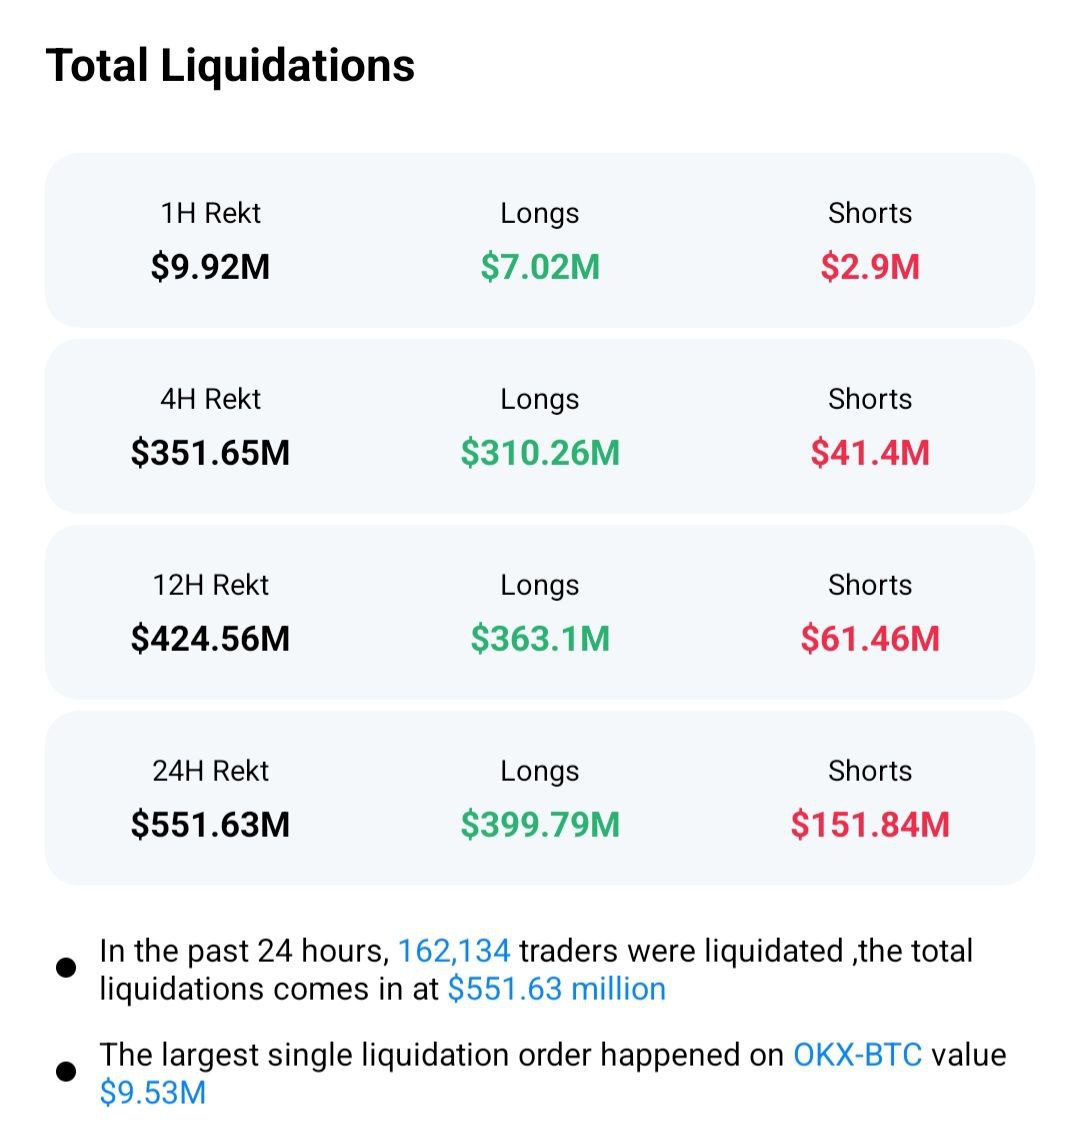
Task: Select the 12H Rekt label
Action: pyautogui.click(x=210, y=585)
